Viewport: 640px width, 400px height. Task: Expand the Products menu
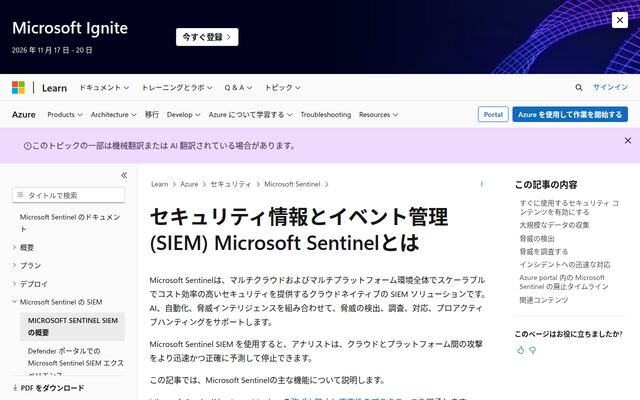(65, 114)
